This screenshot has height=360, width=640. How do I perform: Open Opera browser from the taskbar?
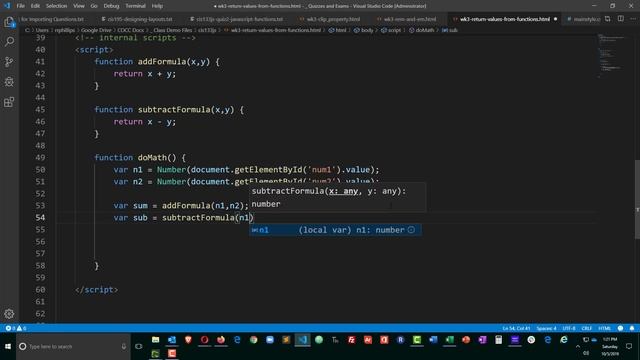(x=204, y=340)
